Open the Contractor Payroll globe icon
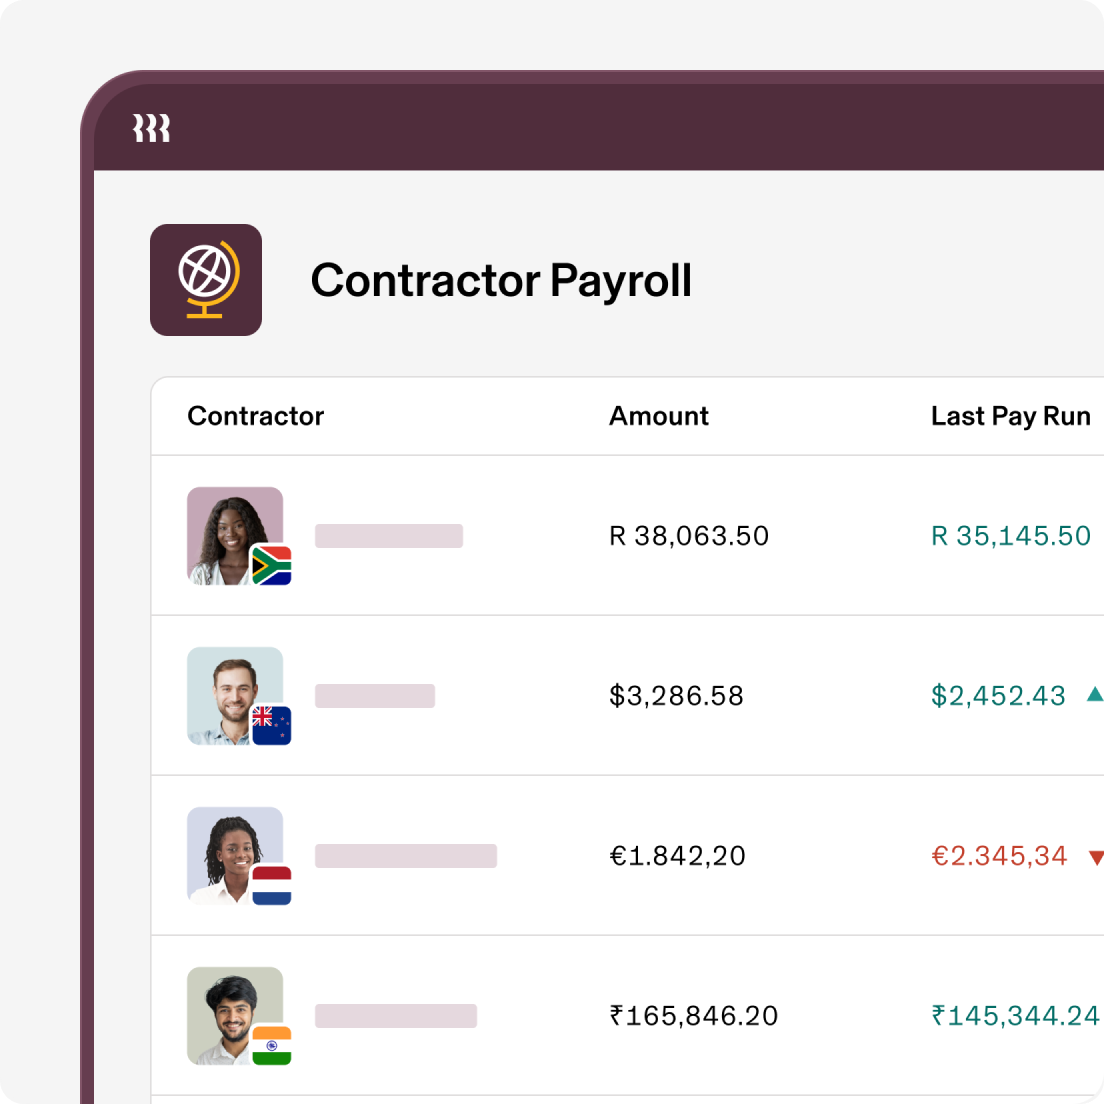 (x=206, y=278)
